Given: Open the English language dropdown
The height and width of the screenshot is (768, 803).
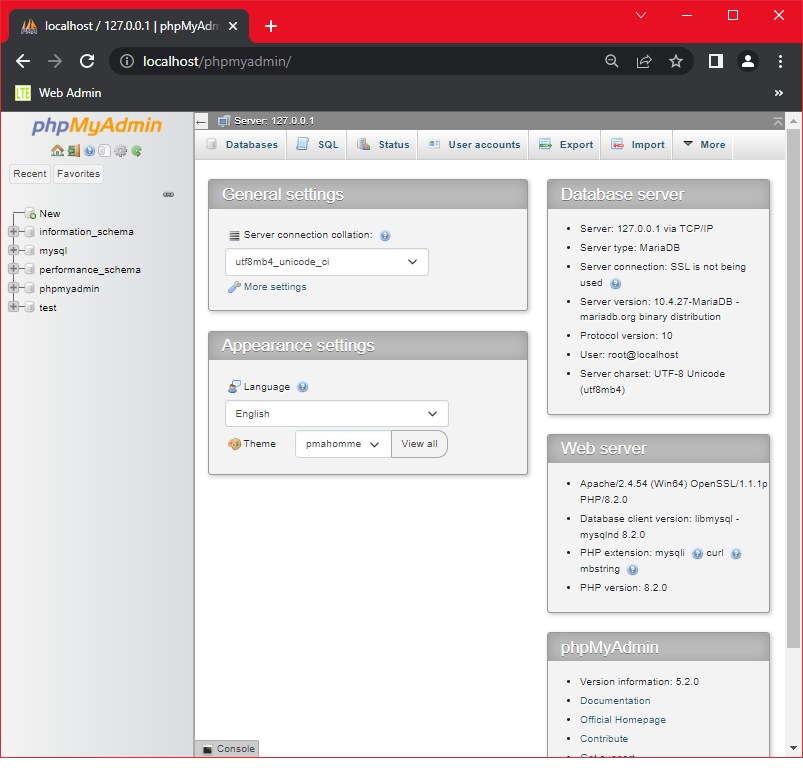Looking at the screenshot, I should tap(336, 414).
